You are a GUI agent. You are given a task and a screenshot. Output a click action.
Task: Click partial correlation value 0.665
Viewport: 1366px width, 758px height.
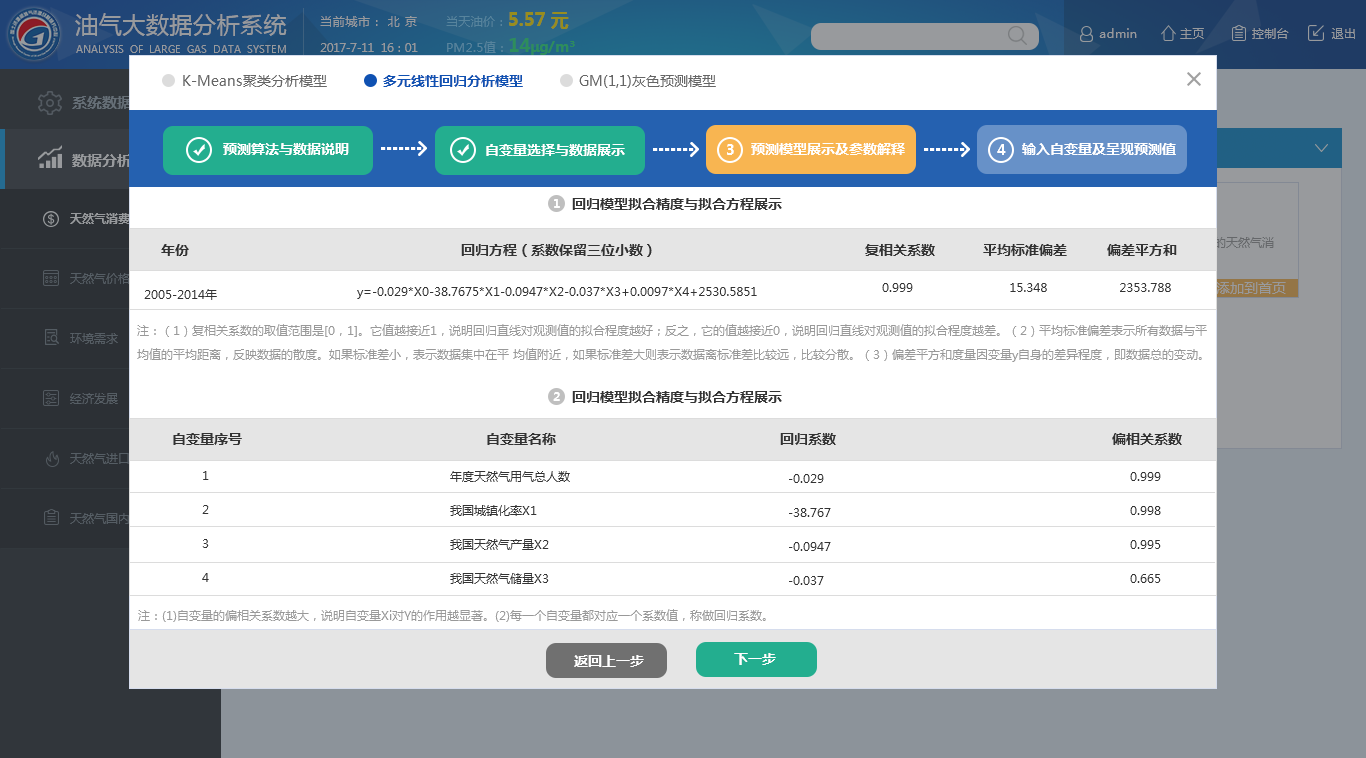[x=1145, y=579]
